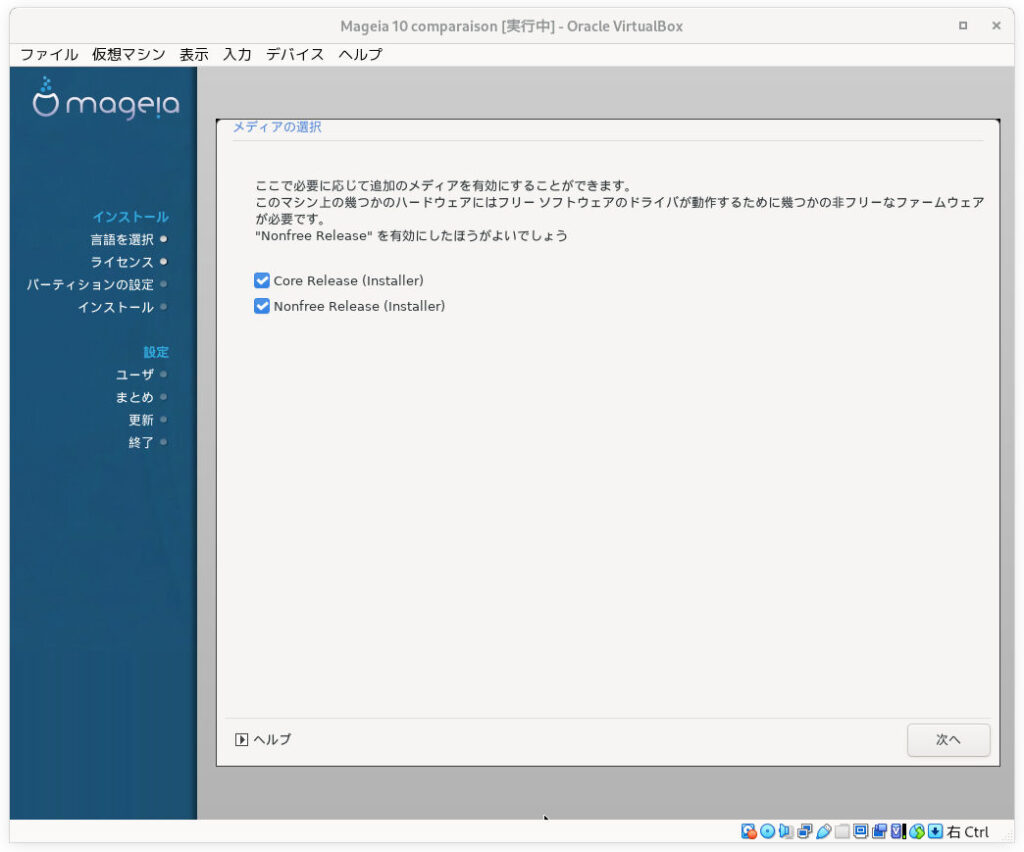Click the メディアの選択 heading
The image size is (1024, 852).
277,127
